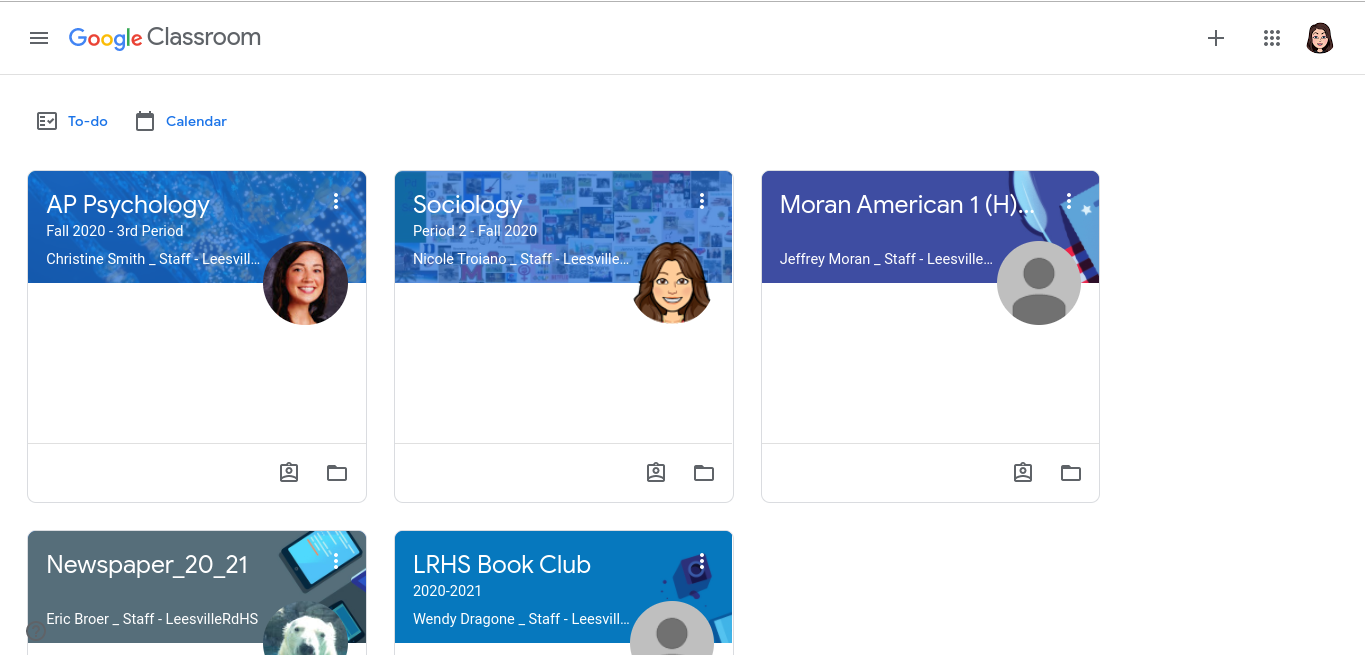Screen dimensions: 1365x655
Task: Click the plus icon to join a class
Action: pos(1216,38)
